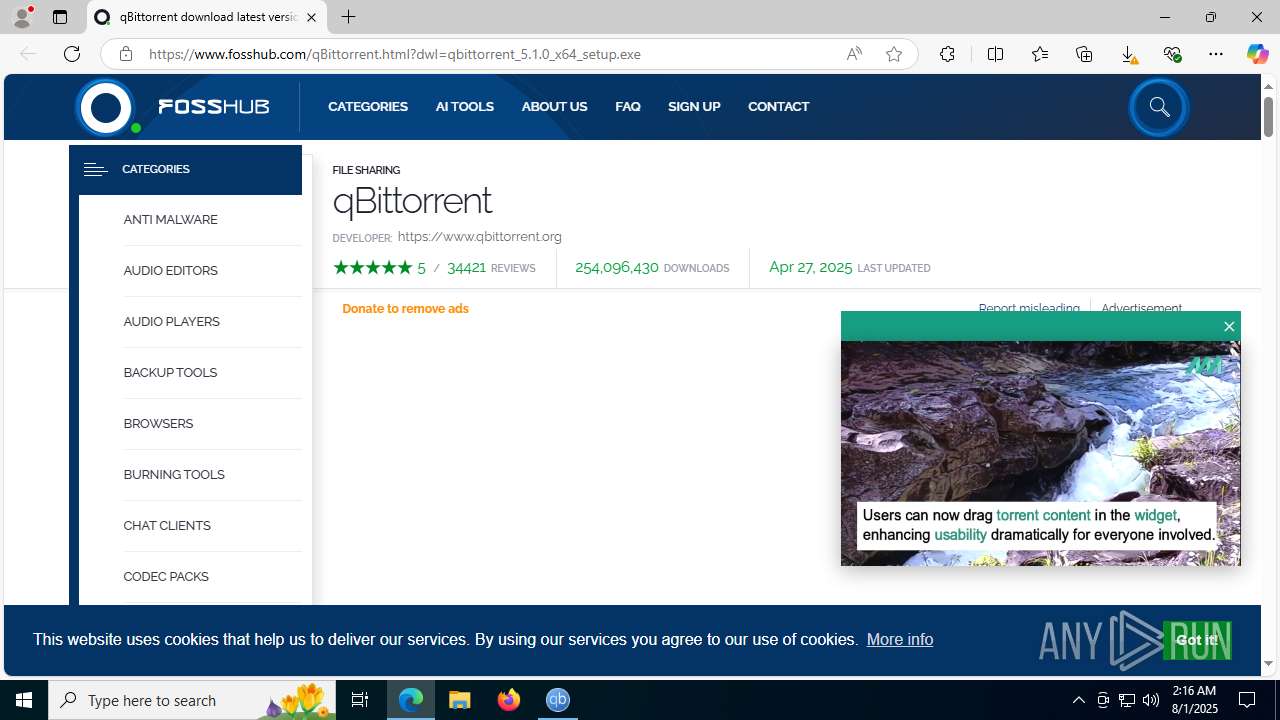
Task: Open the browser profile icon
Action: point(22,17)
